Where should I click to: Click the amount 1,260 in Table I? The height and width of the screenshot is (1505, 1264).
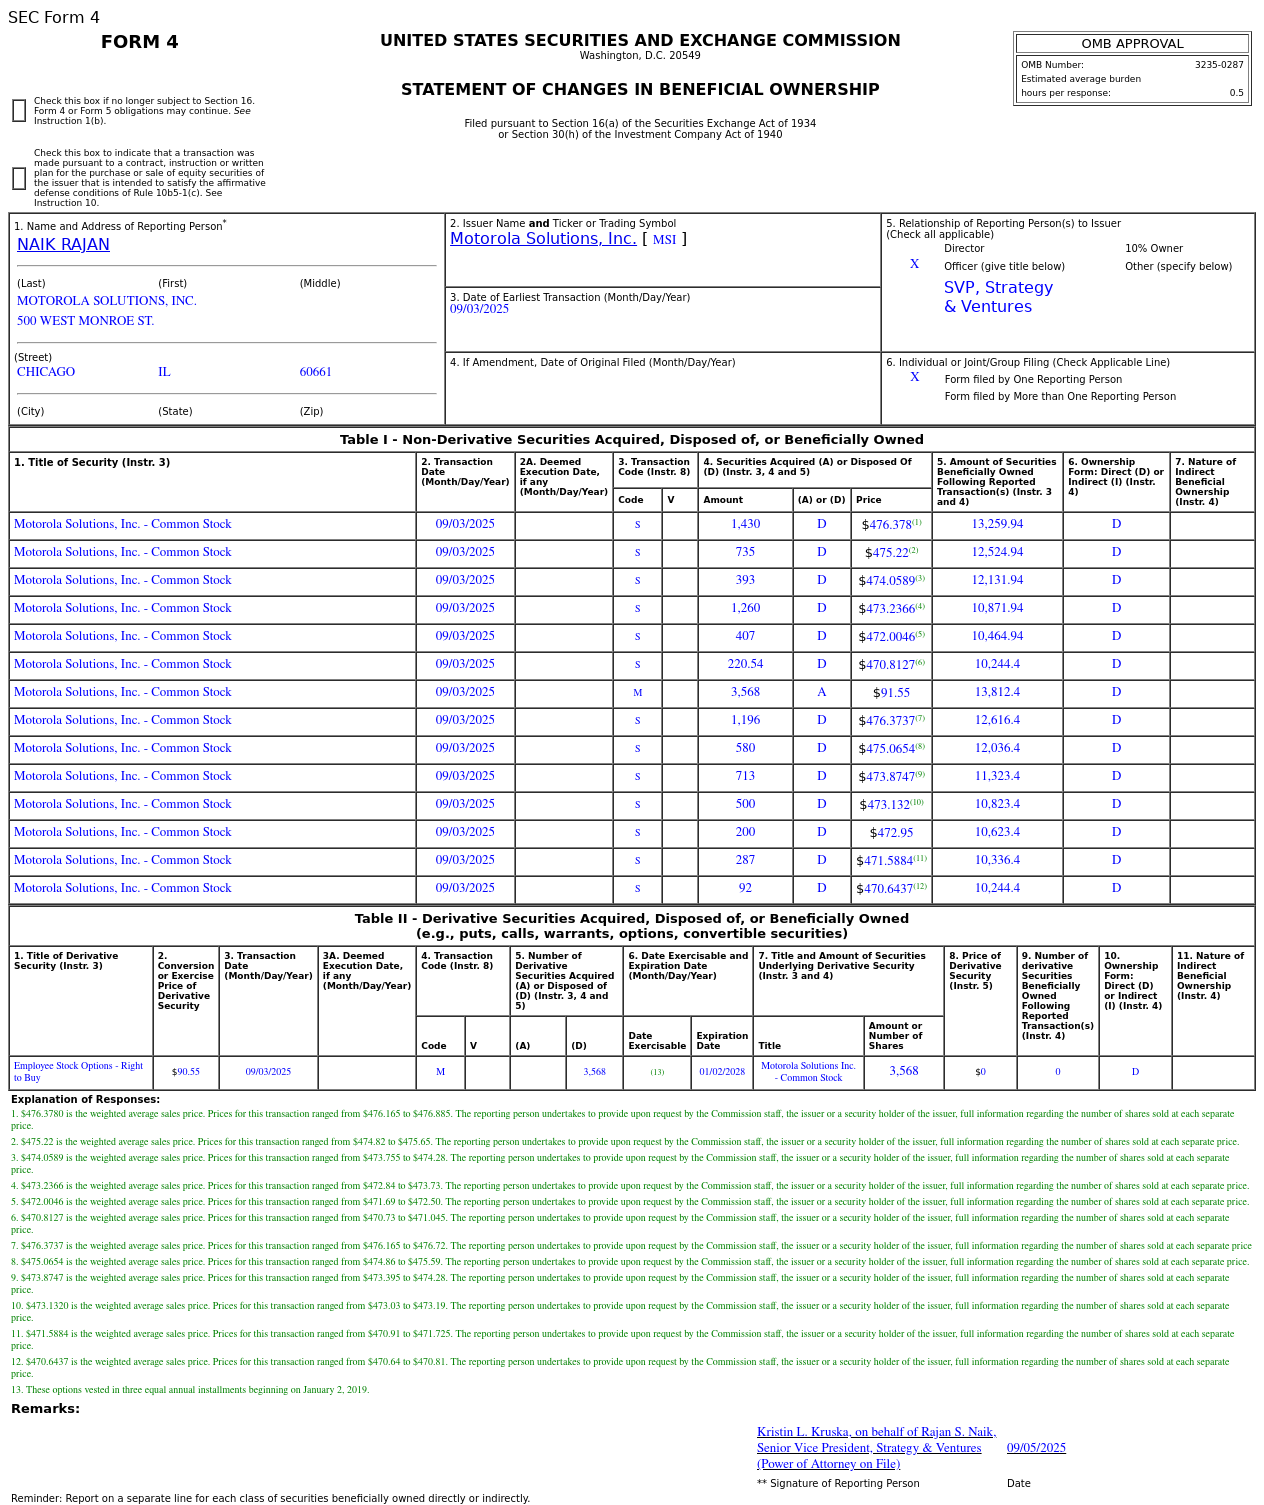[x=745, y=608]
